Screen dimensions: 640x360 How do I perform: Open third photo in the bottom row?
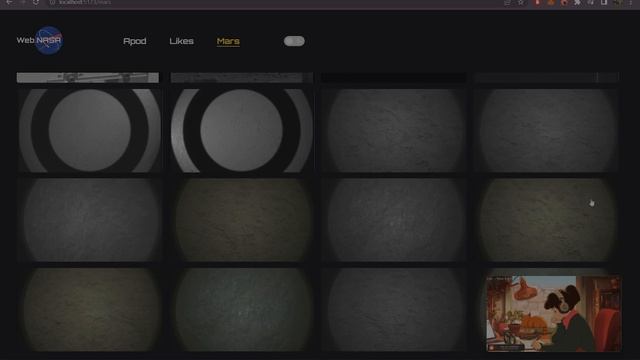point(394,309)
